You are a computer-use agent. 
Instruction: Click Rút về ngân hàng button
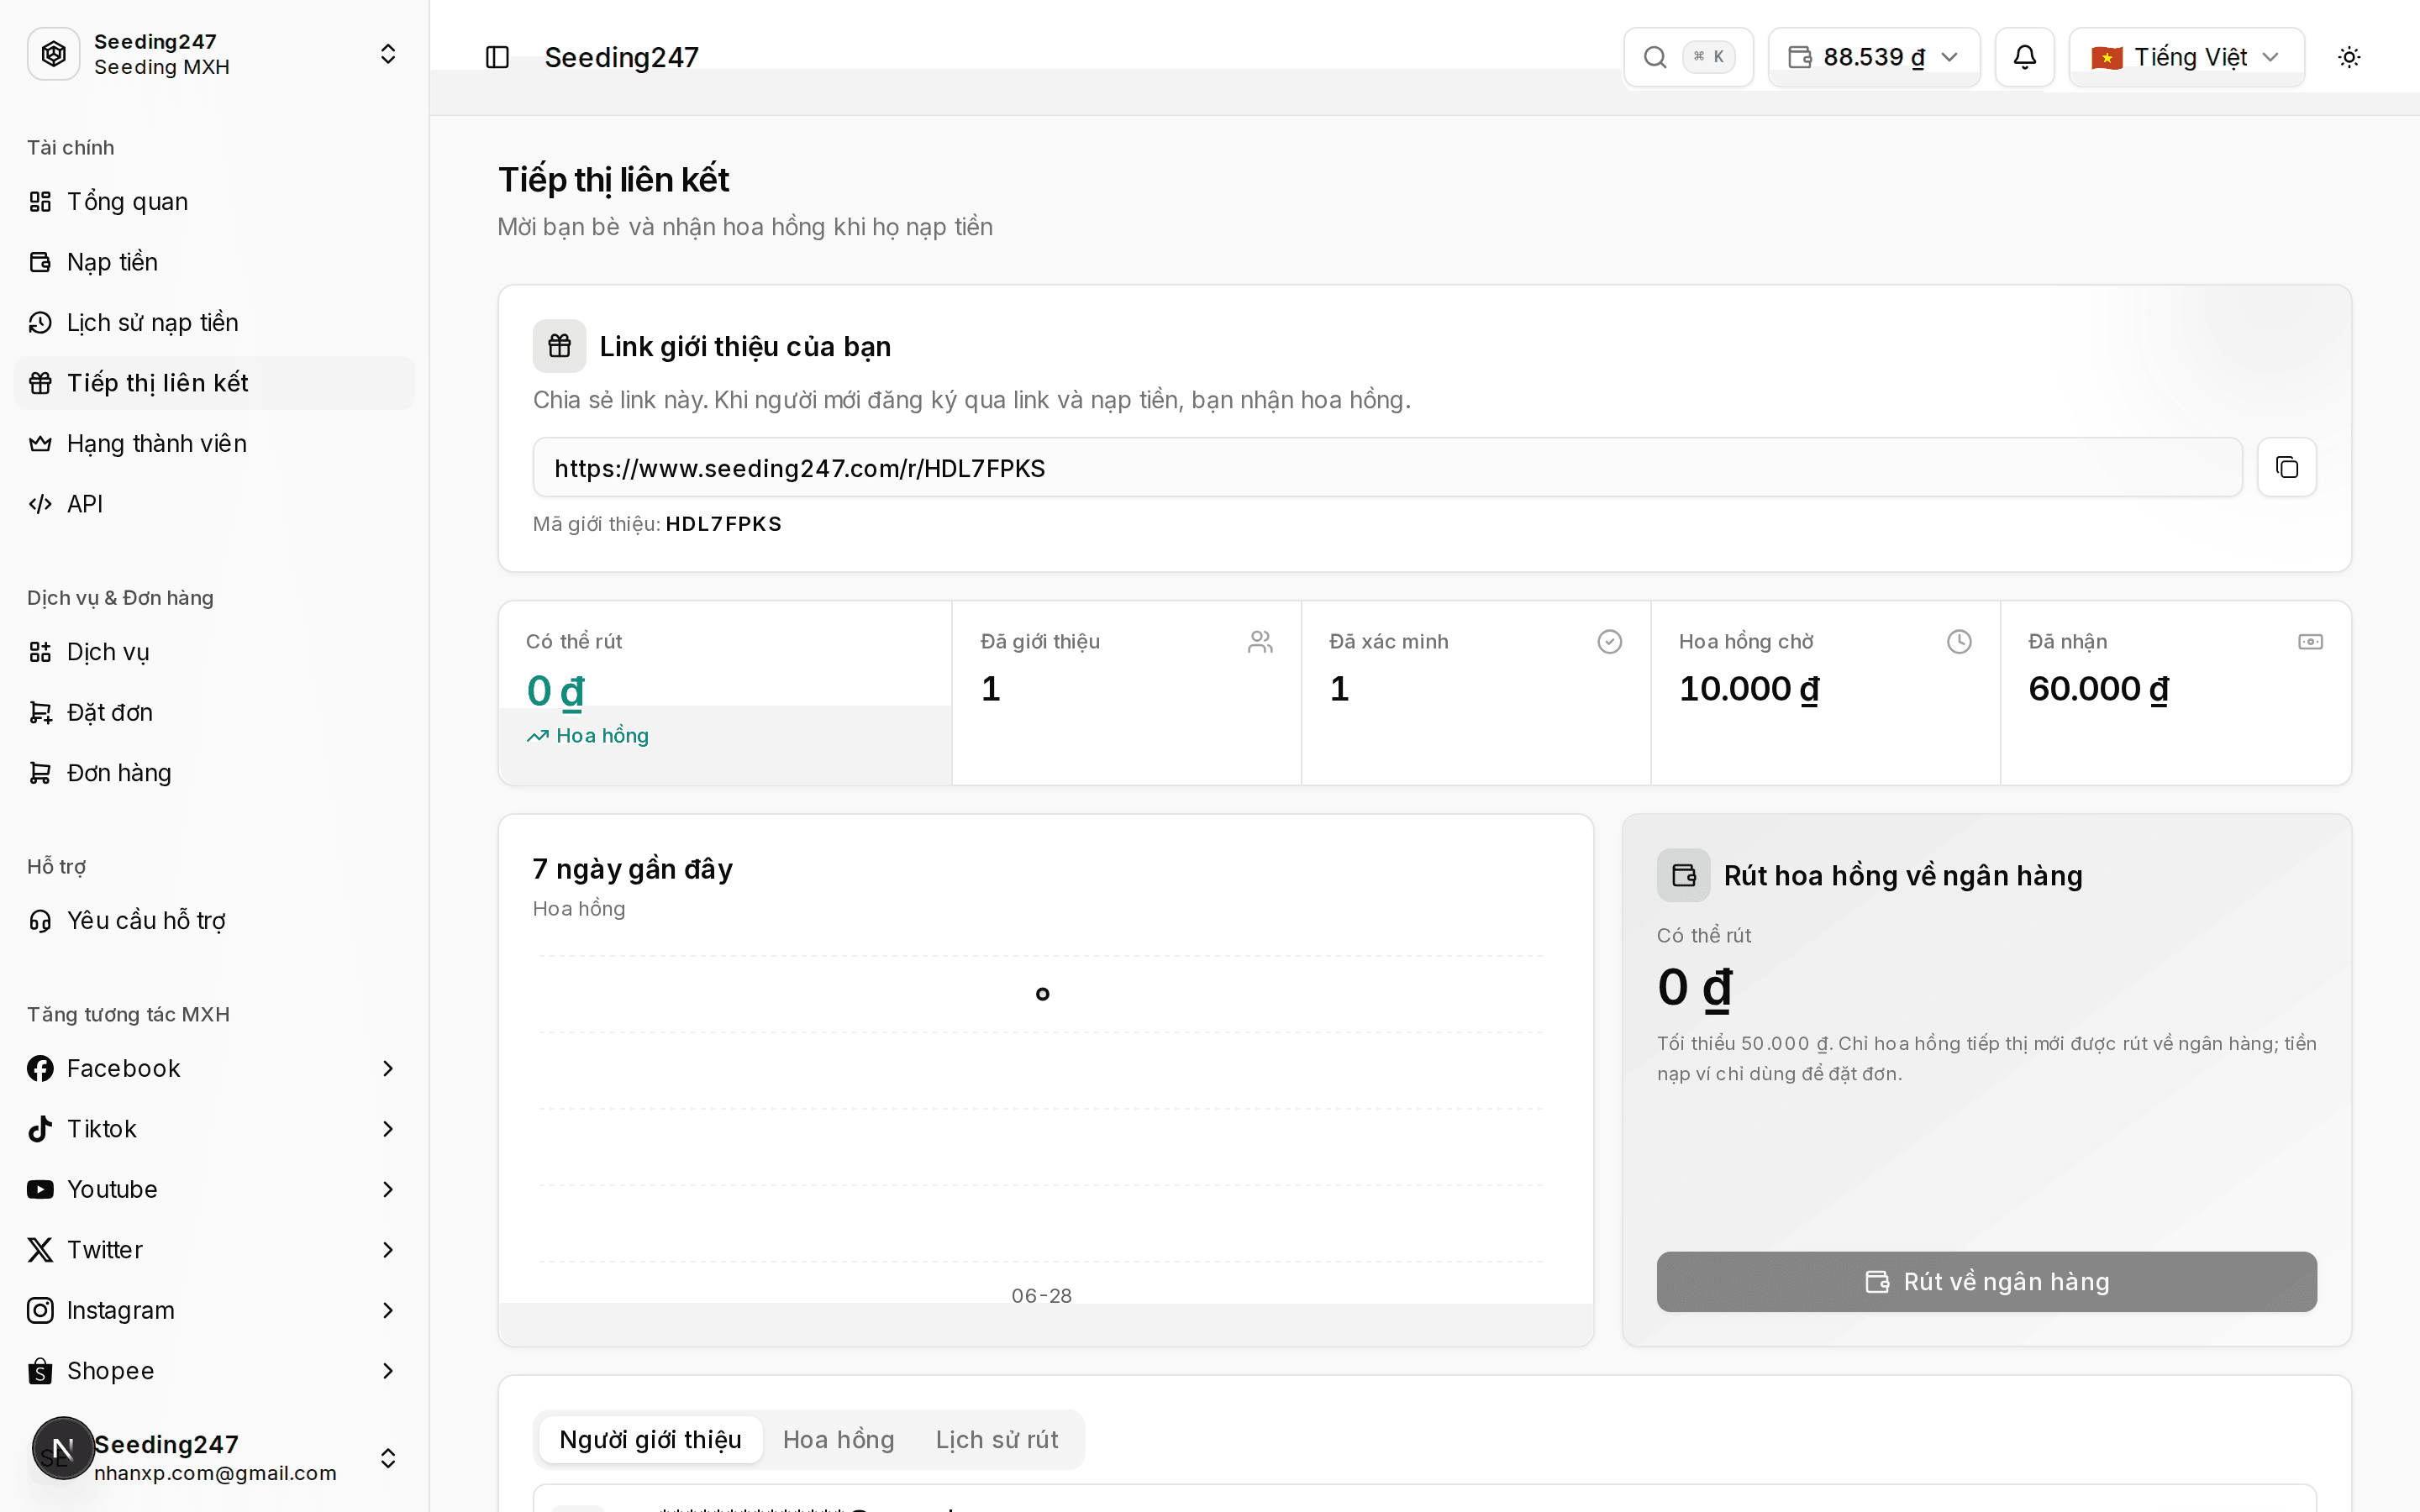point(1986,1282)
